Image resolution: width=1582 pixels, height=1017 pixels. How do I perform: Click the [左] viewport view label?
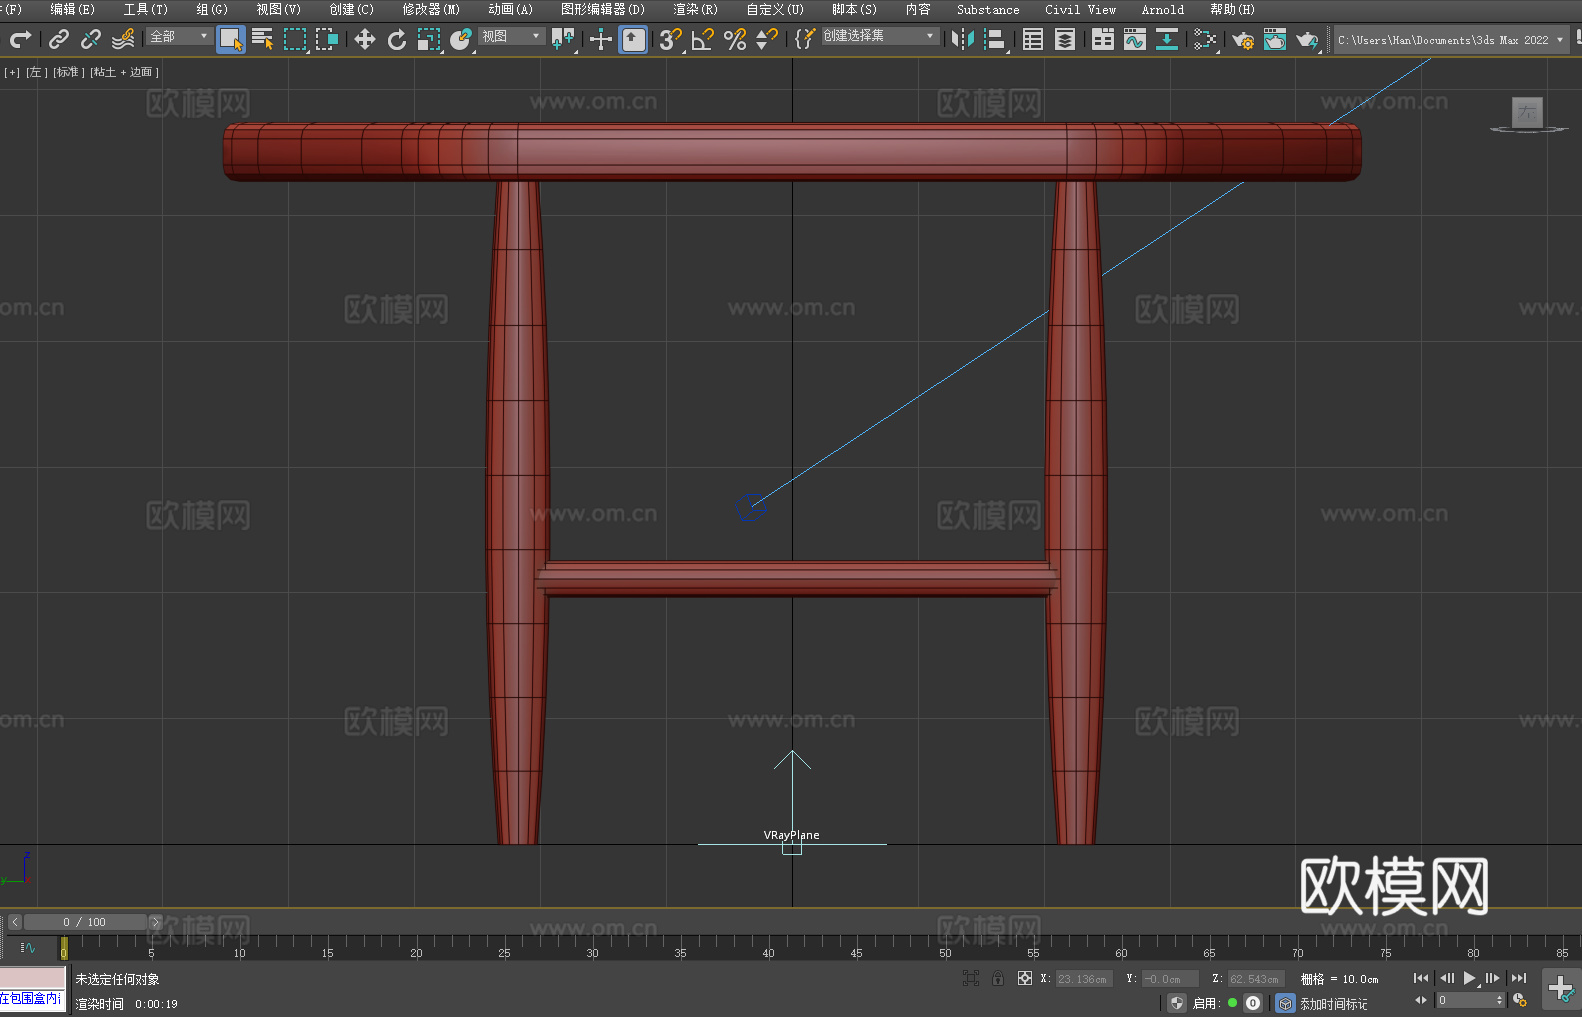[37, 72]
